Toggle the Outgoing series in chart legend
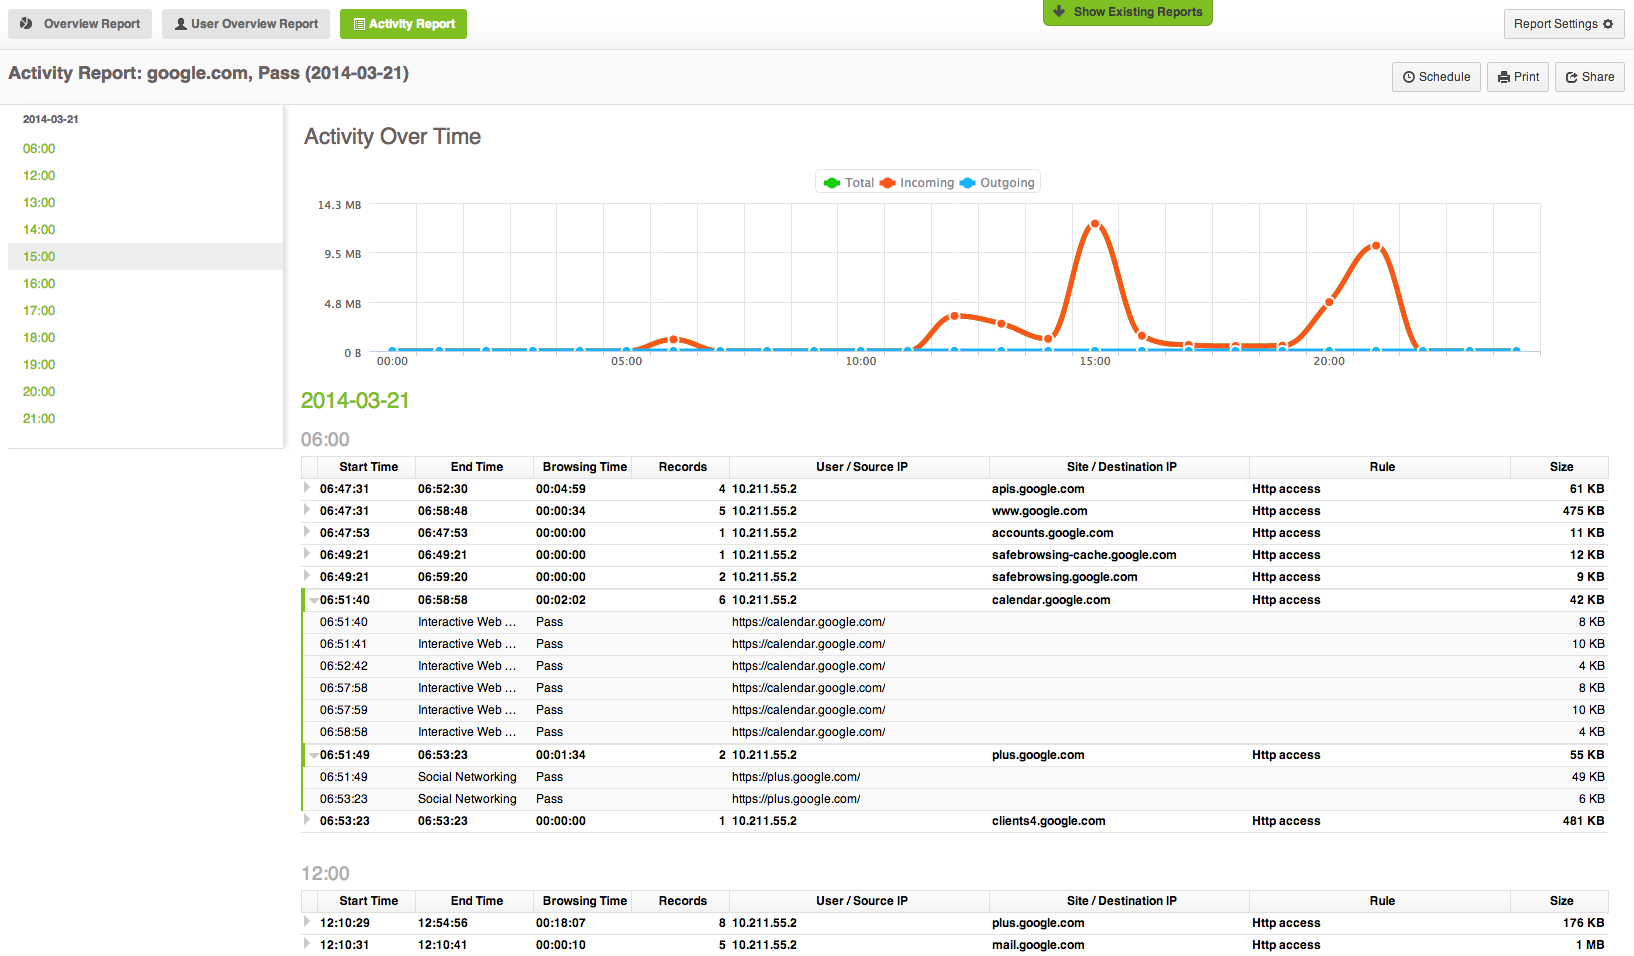 coord(997,183)
